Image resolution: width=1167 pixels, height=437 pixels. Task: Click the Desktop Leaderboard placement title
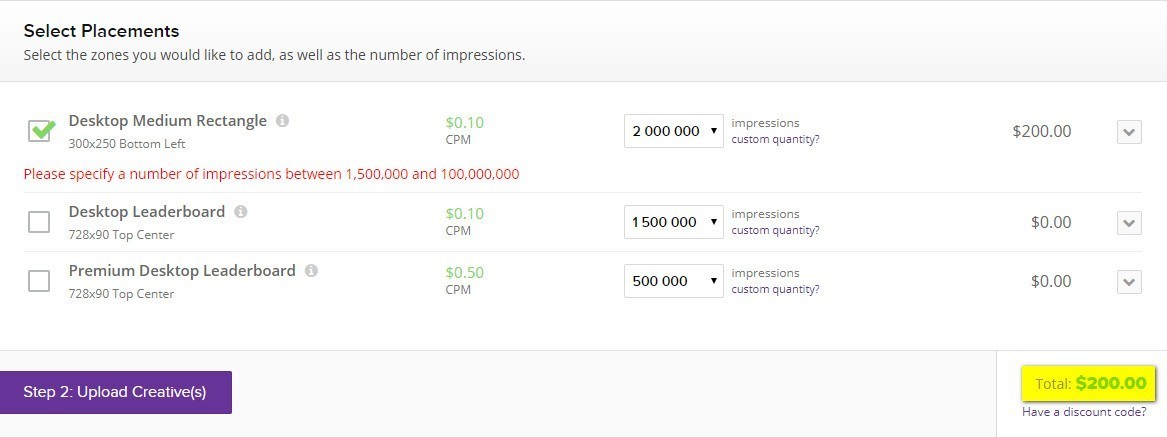click(147, 211)
